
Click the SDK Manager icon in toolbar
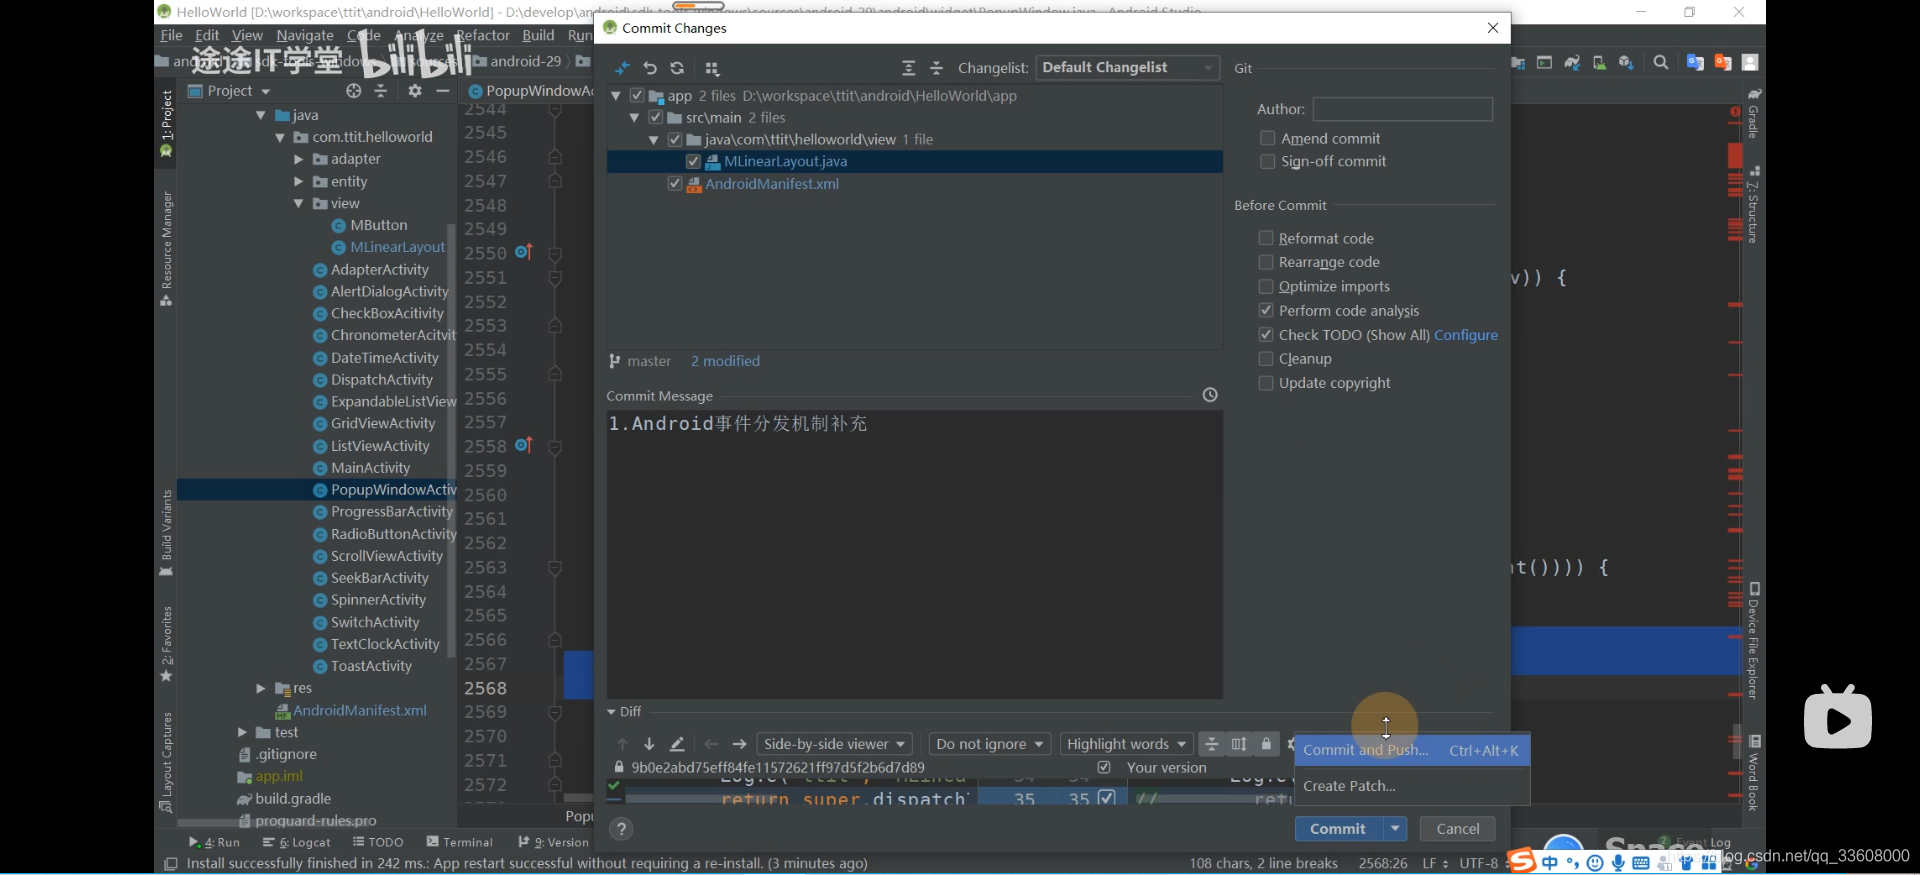point(1626,63)
